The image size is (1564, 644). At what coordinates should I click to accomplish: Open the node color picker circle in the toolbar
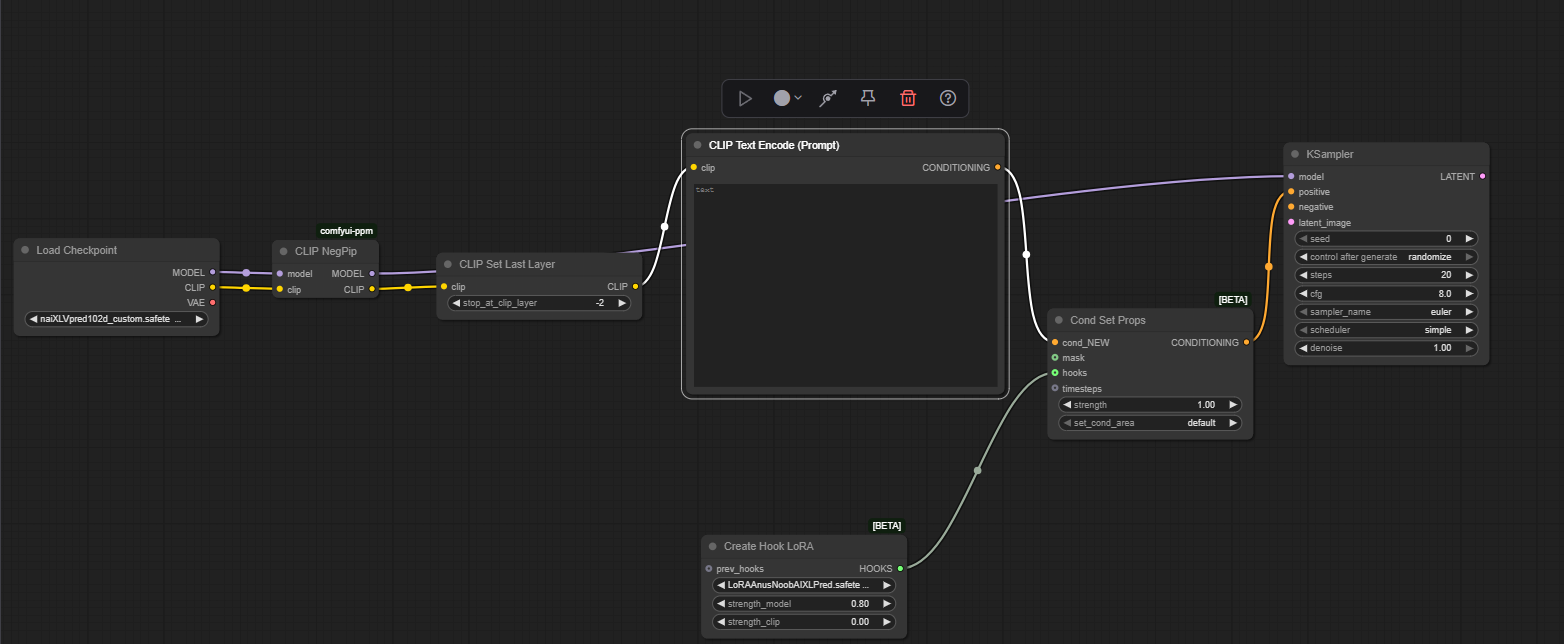787,98
